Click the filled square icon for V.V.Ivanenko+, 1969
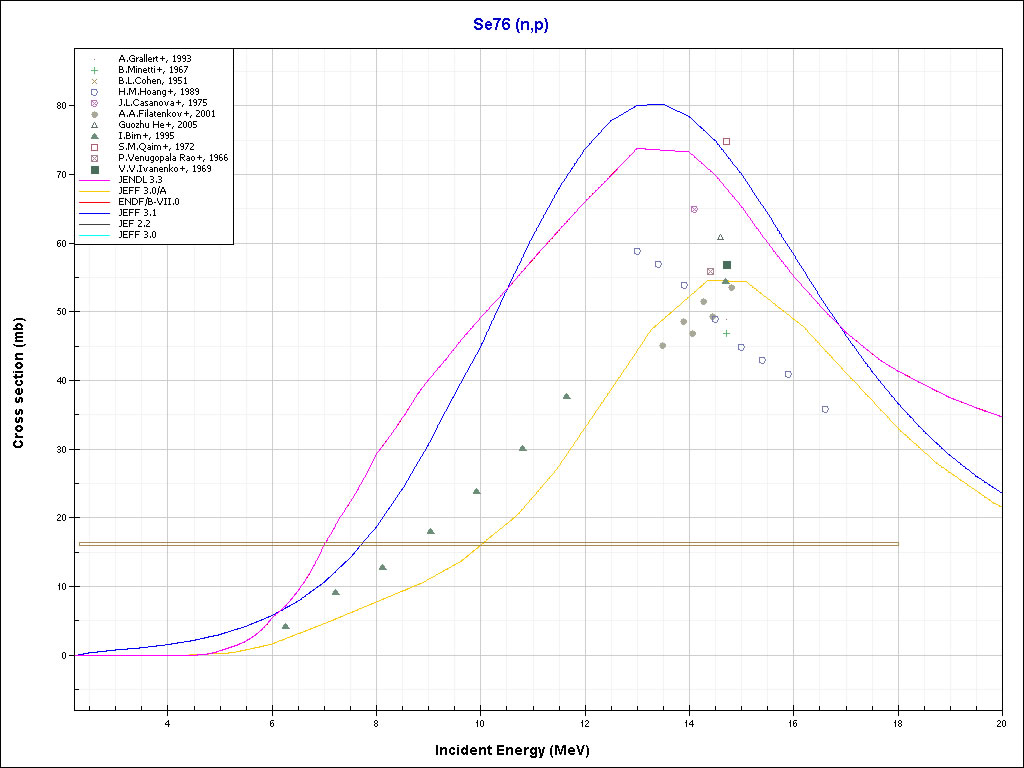Viewport: 1024px width, 768px height. (94, 169)
